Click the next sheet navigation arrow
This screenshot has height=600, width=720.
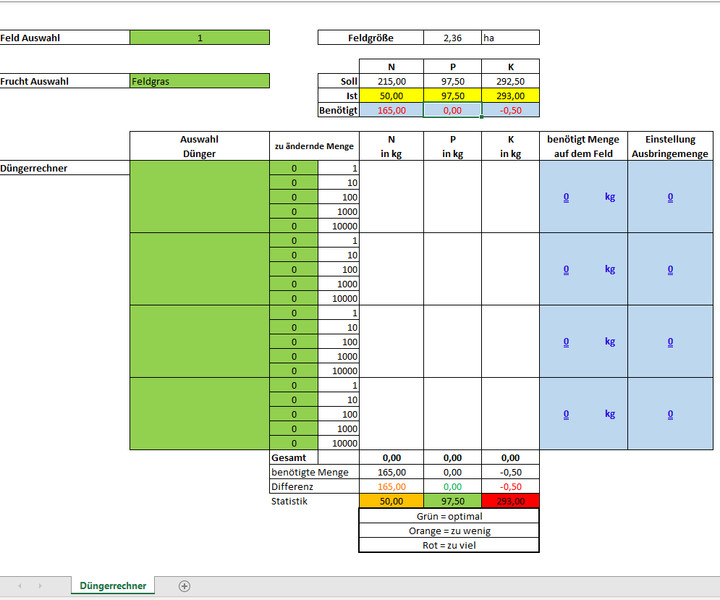click(43, 586)
